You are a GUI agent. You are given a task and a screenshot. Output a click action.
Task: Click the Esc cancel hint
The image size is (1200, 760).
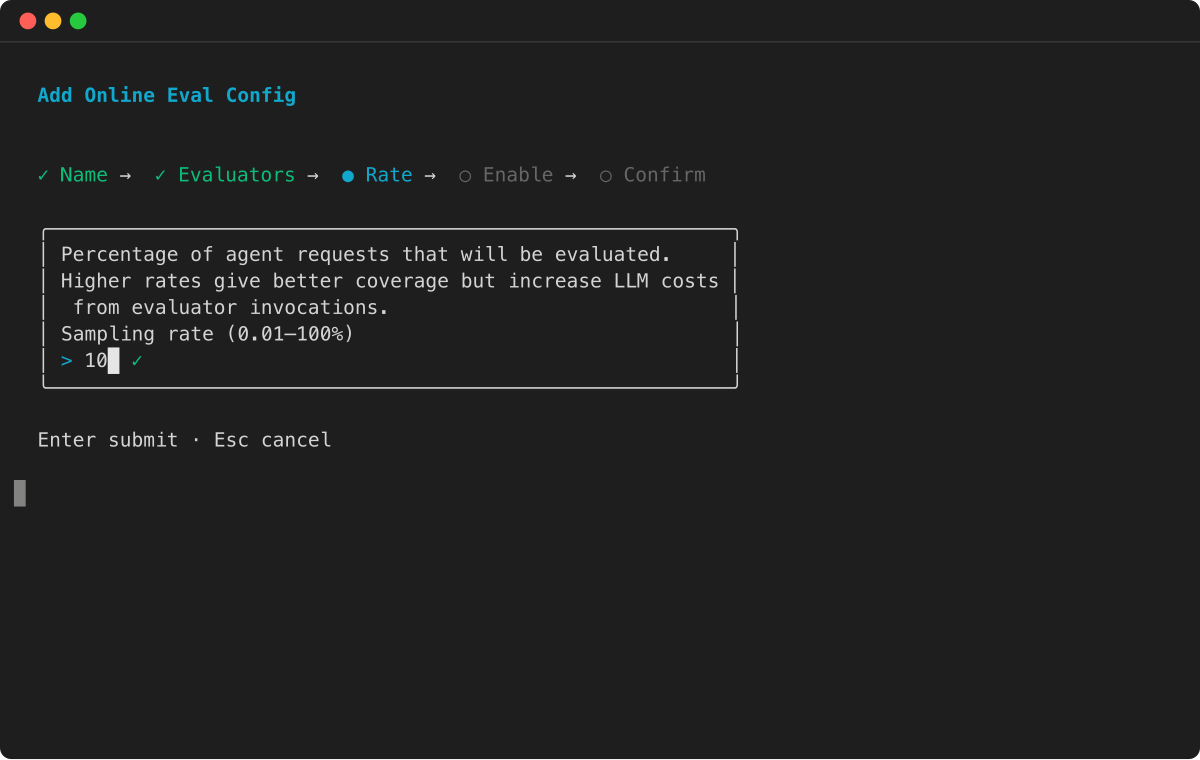(272, 440)
